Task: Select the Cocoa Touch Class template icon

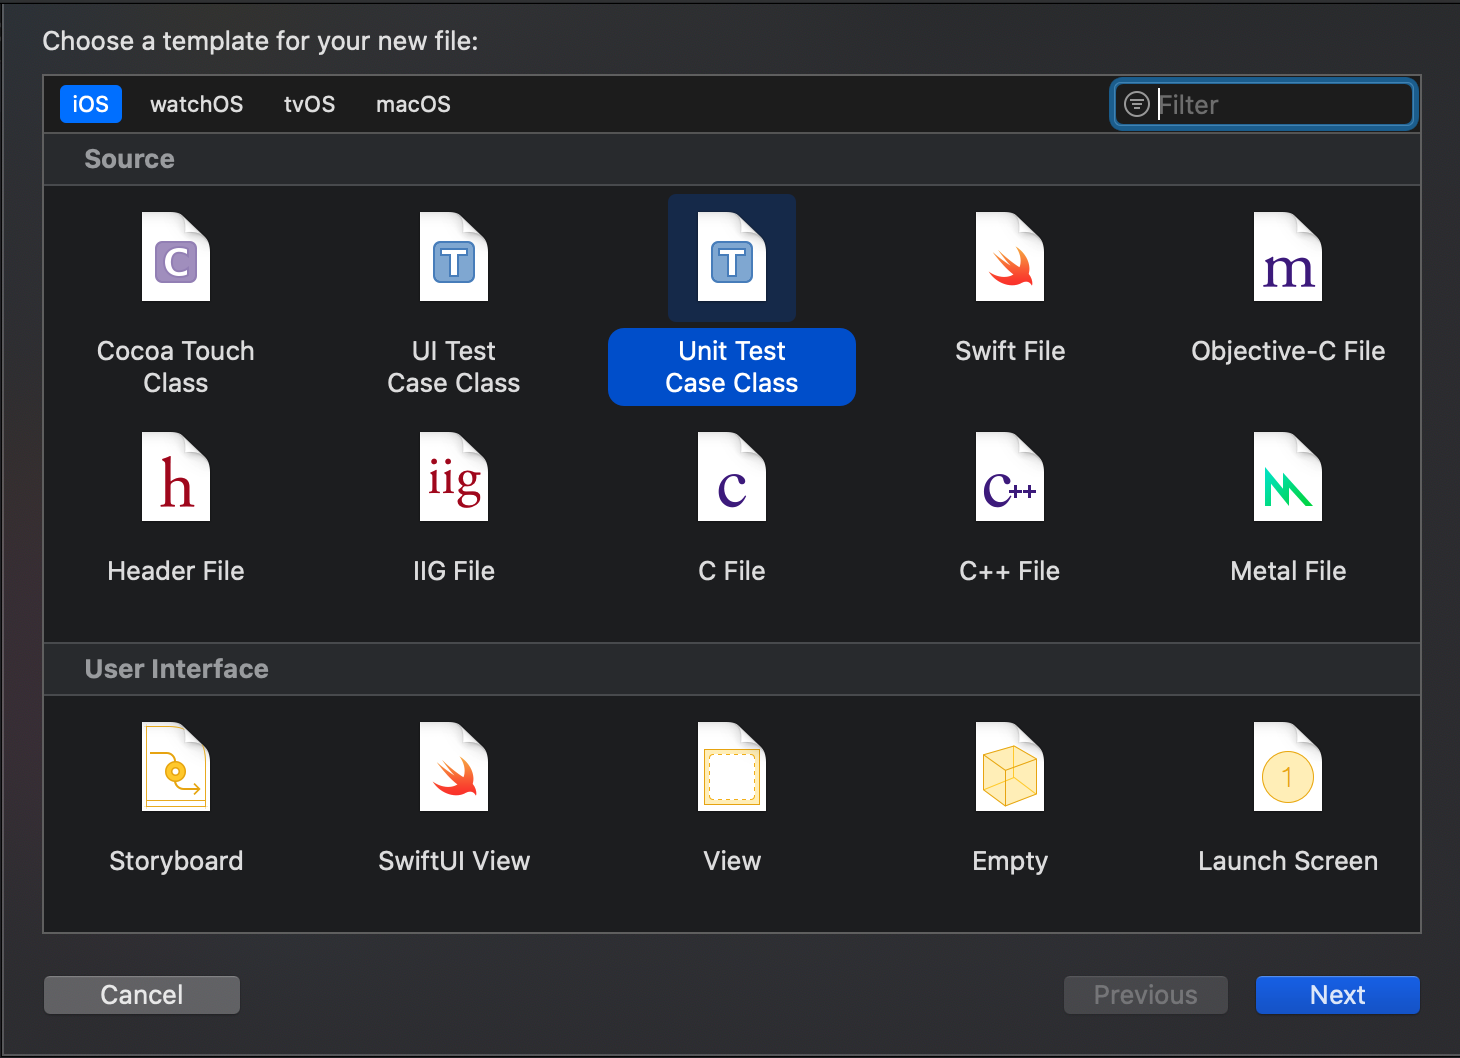Action: (x=176, y=258)
